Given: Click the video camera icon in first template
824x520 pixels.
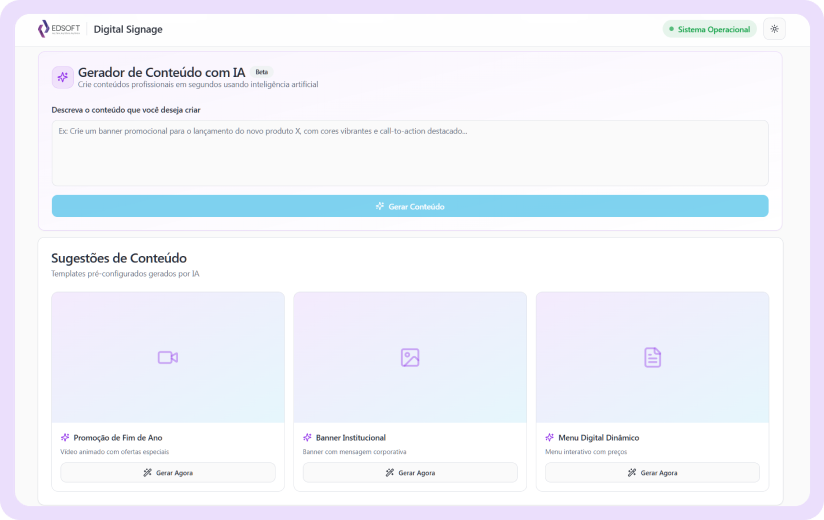Looking at the screenshot, I should pos(167,357).
